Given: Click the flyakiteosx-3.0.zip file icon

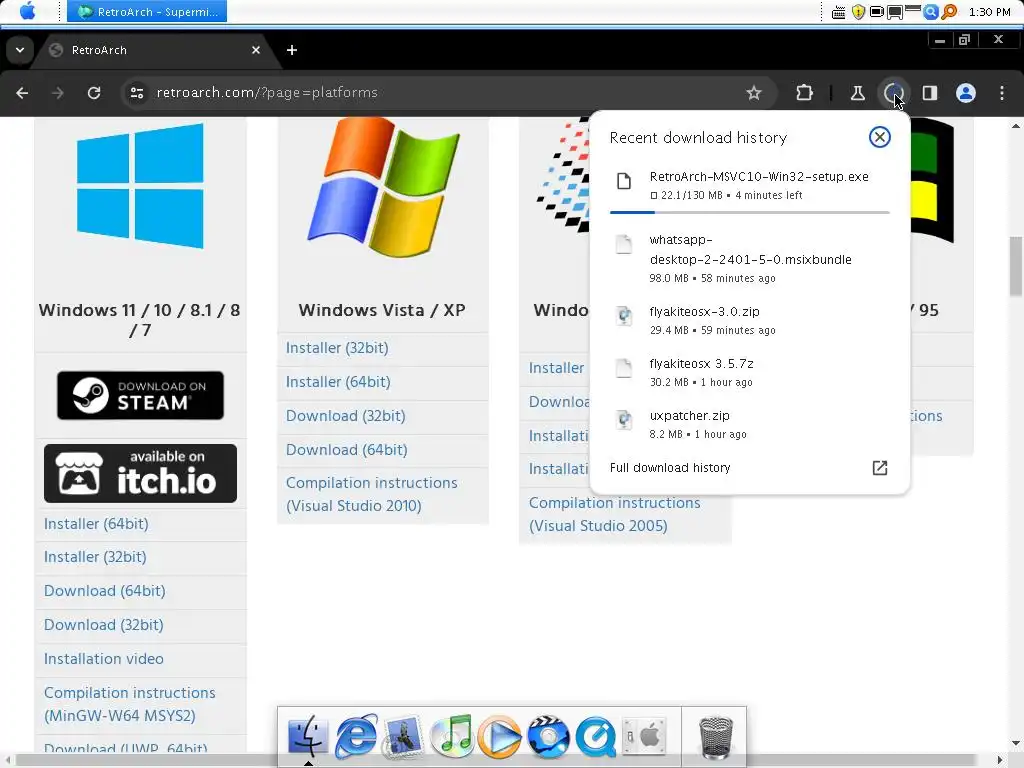Looking at the screenshot, I should tap(624, 315).
